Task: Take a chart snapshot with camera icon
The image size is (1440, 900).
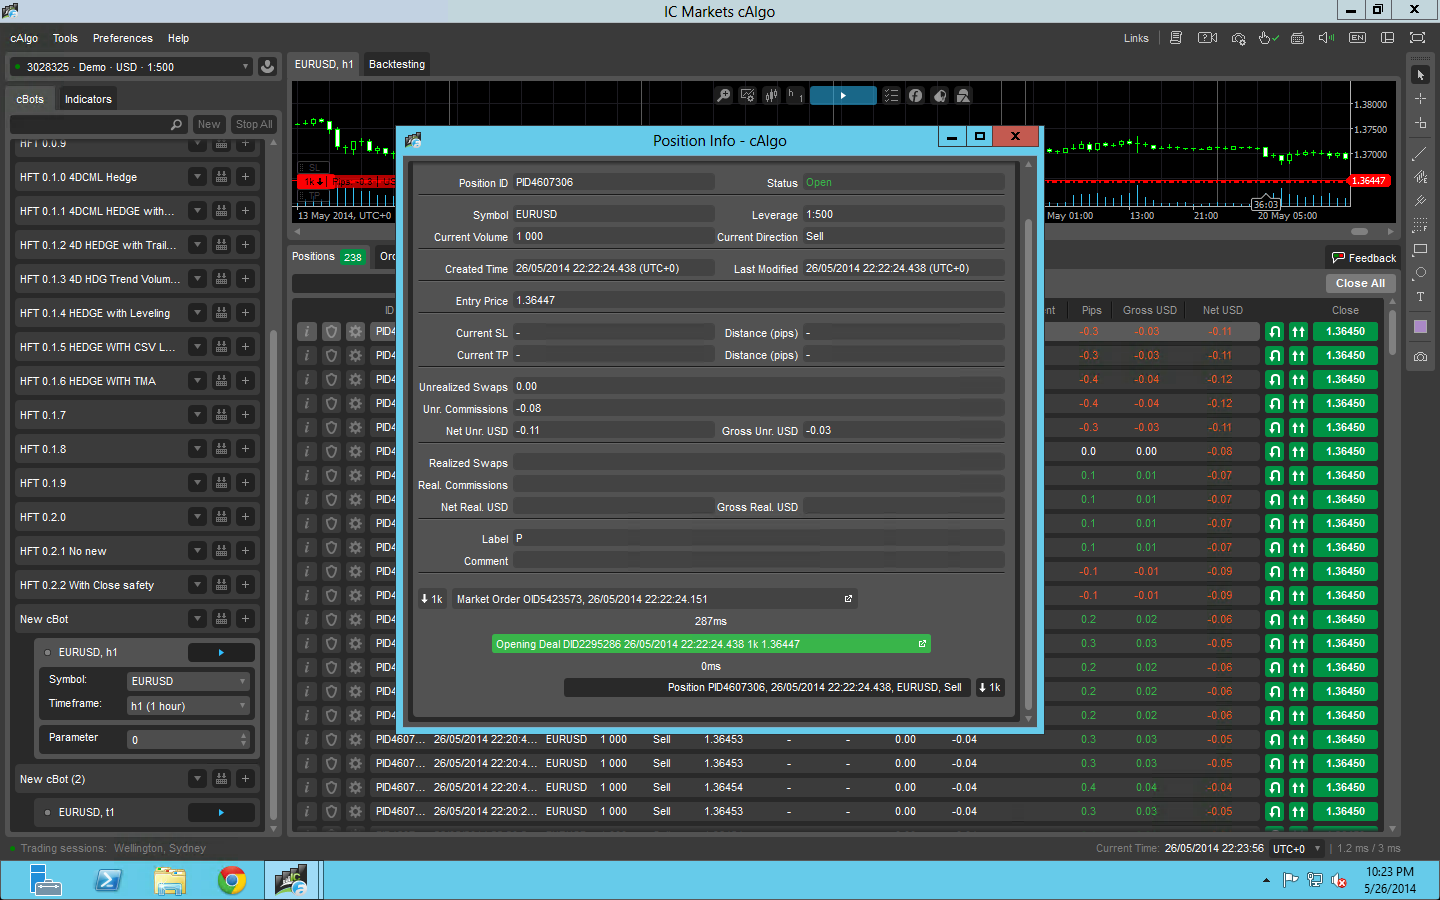Action: 1420,357
